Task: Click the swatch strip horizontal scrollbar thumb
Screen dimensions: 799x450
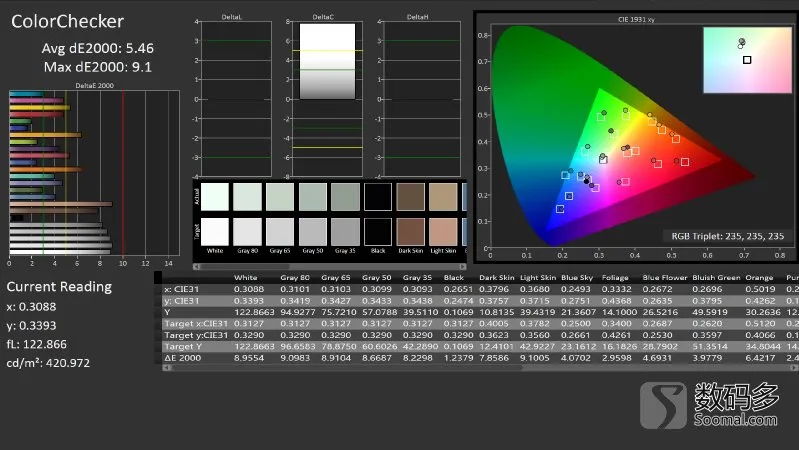Action: pos(245,267)
